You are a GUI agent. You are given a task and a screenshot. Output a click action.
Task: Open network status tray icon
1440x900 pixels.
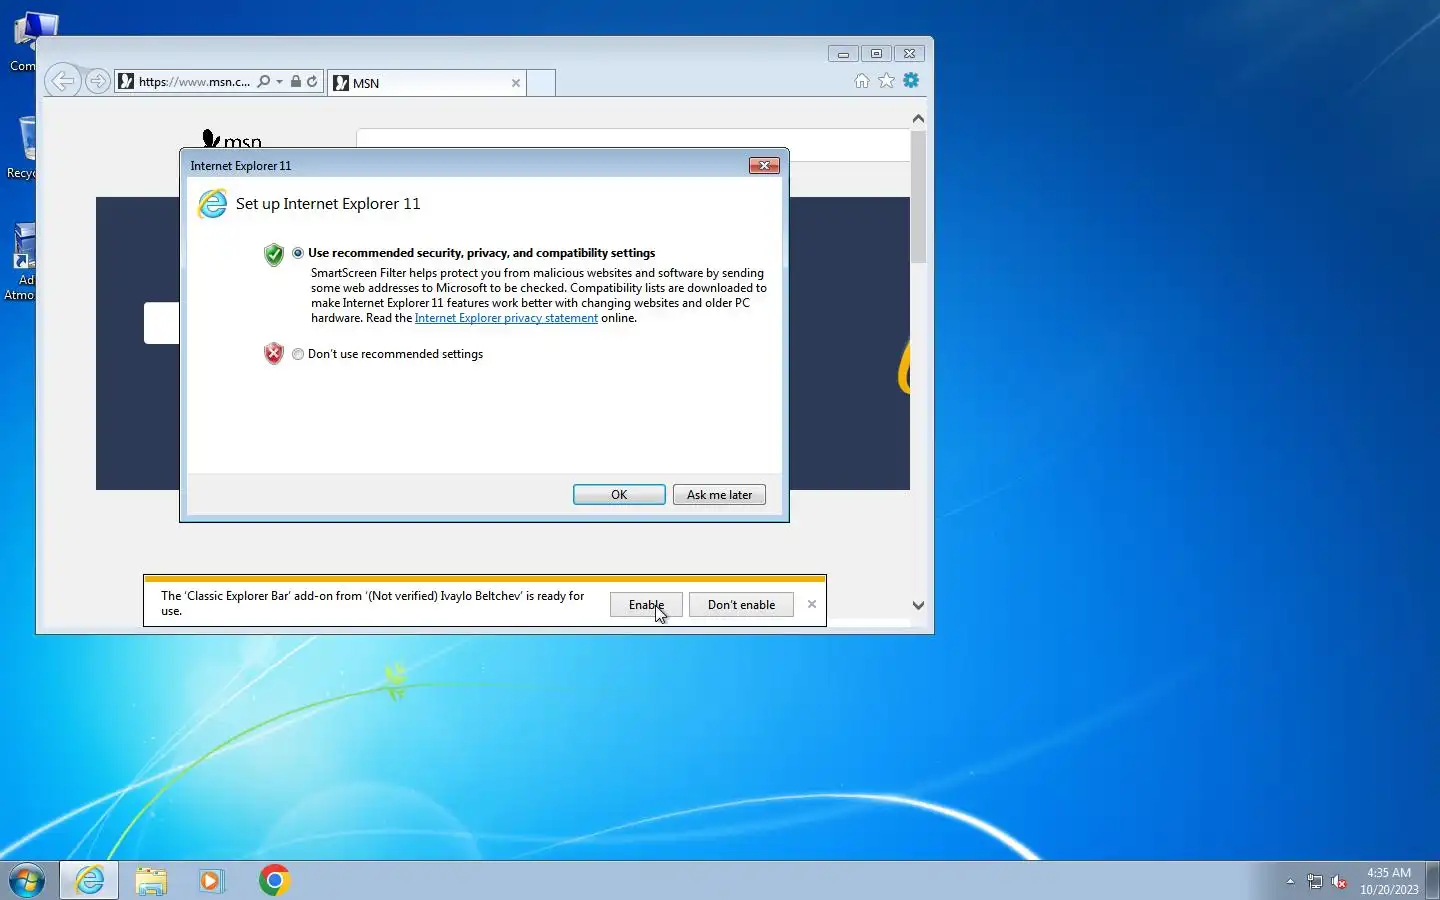pyautogui.click(x=1314, y=882)
